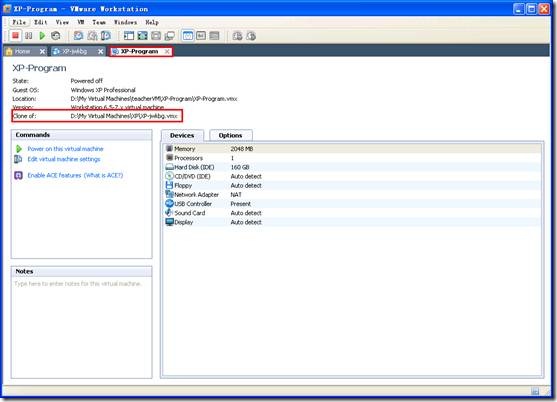This screenshot has height=402, width=557.
Task: Click Edit virtual machine settings link
Action: coord(64,159)
